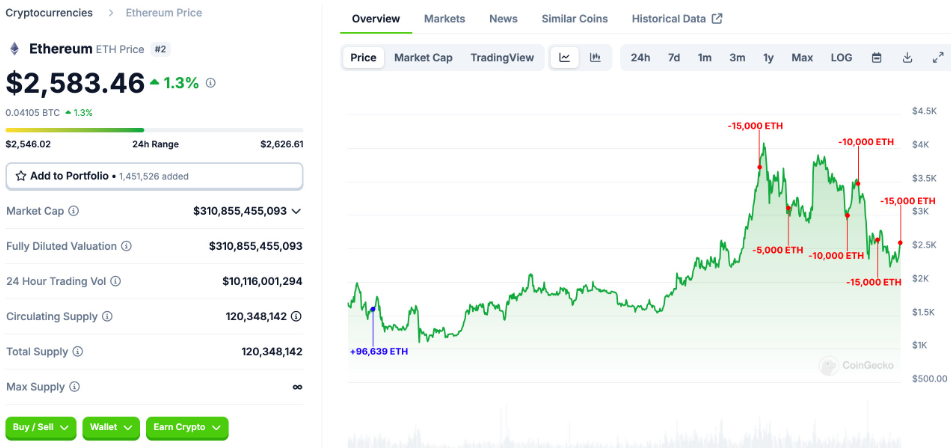
Task: Click the Total Supply info icon
Action: [78, 352]
